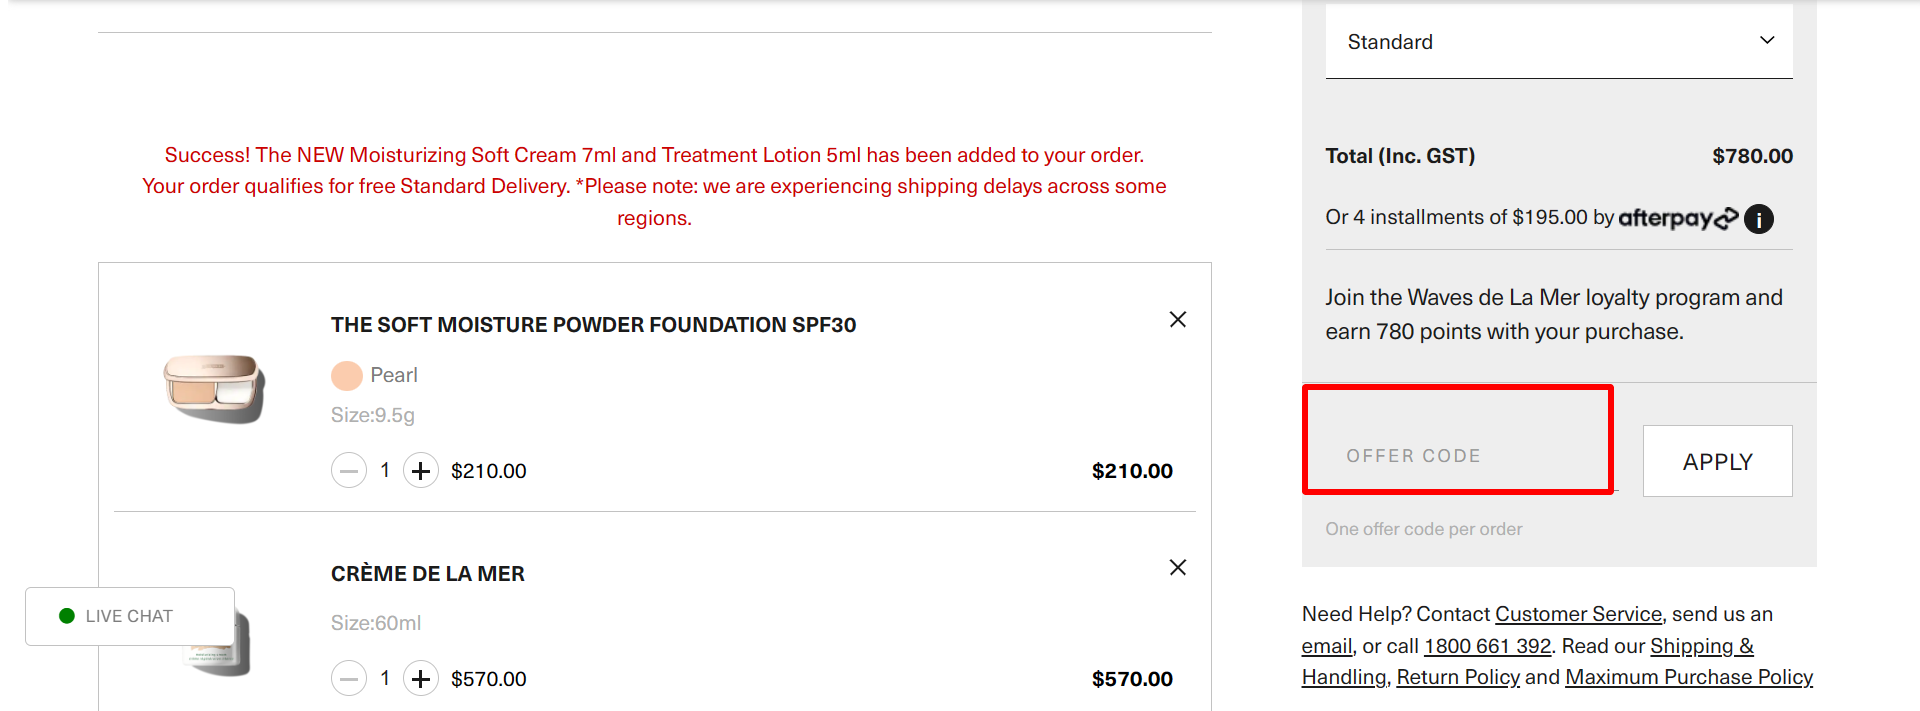The image size is (1920, 711).
Task: Open the shipping method chevron
Action: pos(1766,41)
